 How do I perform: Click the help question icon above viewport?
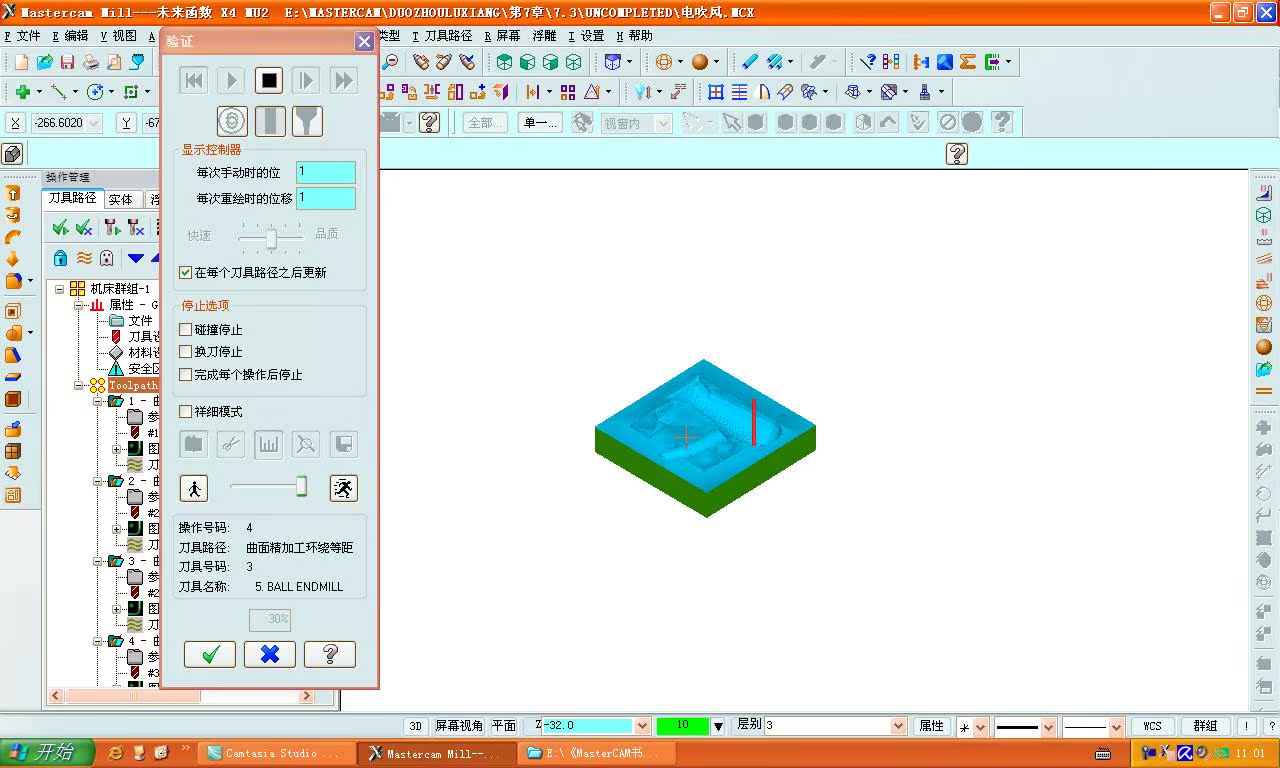[x=957, y=153]
